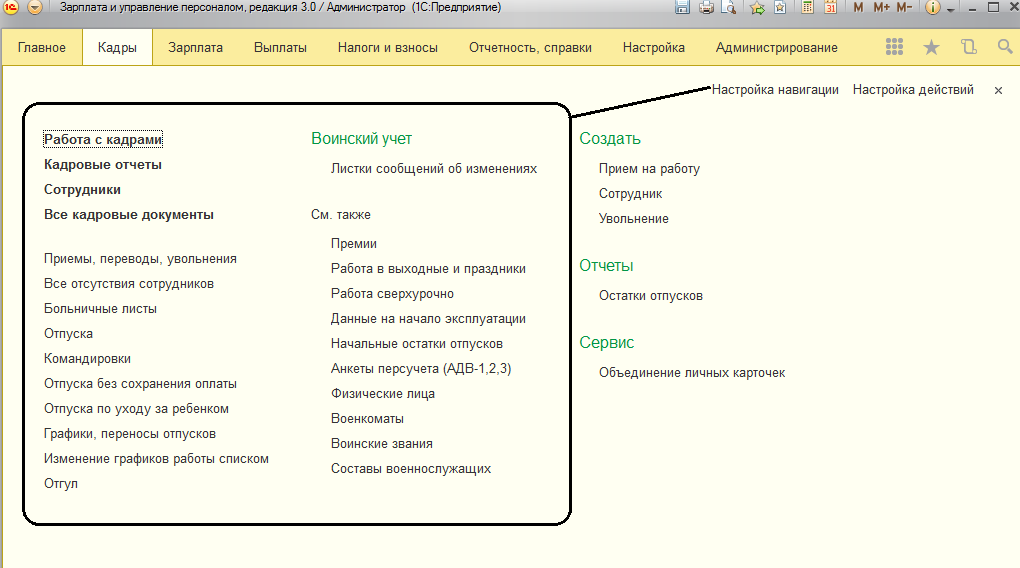Go to the Администрирование section

[776, 47]
